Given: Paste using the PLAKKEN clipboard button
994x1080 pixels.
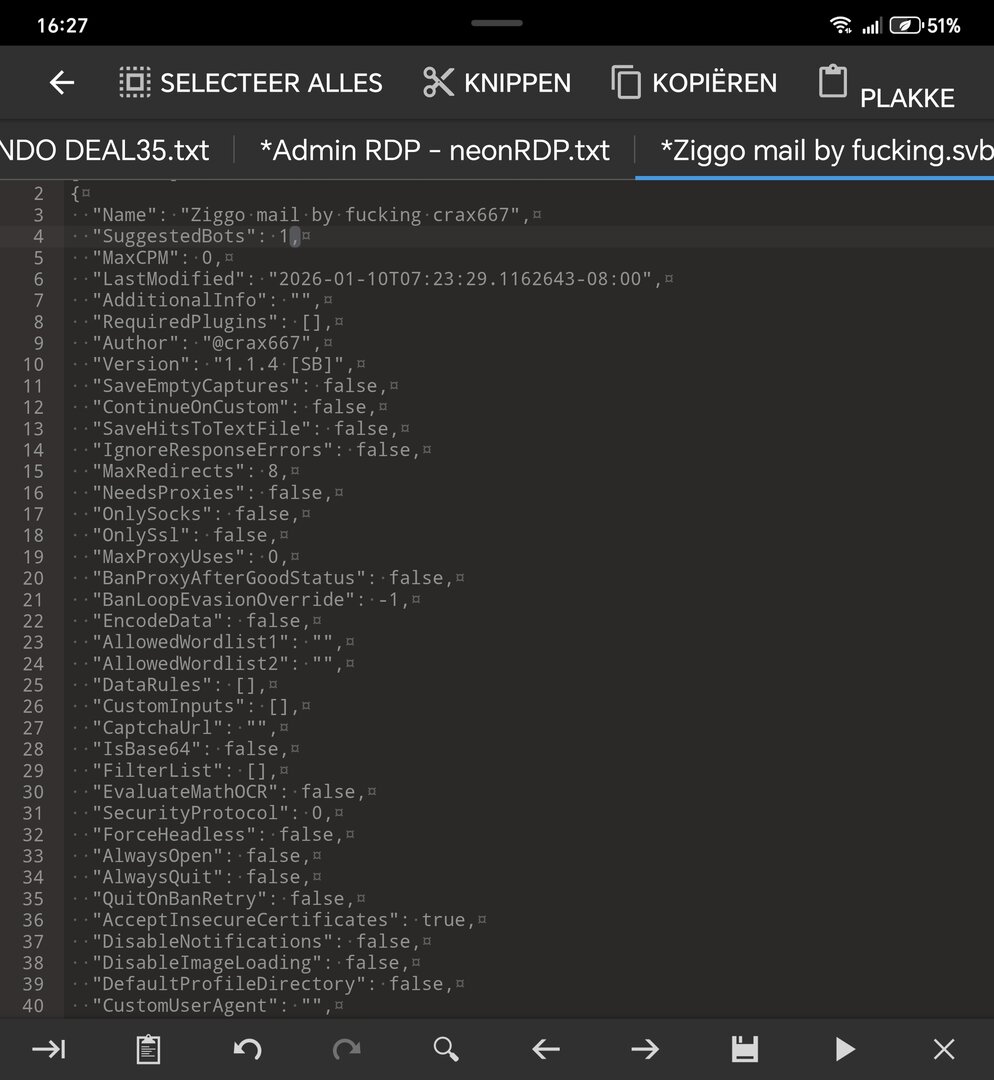Looking at the screenshot, I should [x=886, y=86].
